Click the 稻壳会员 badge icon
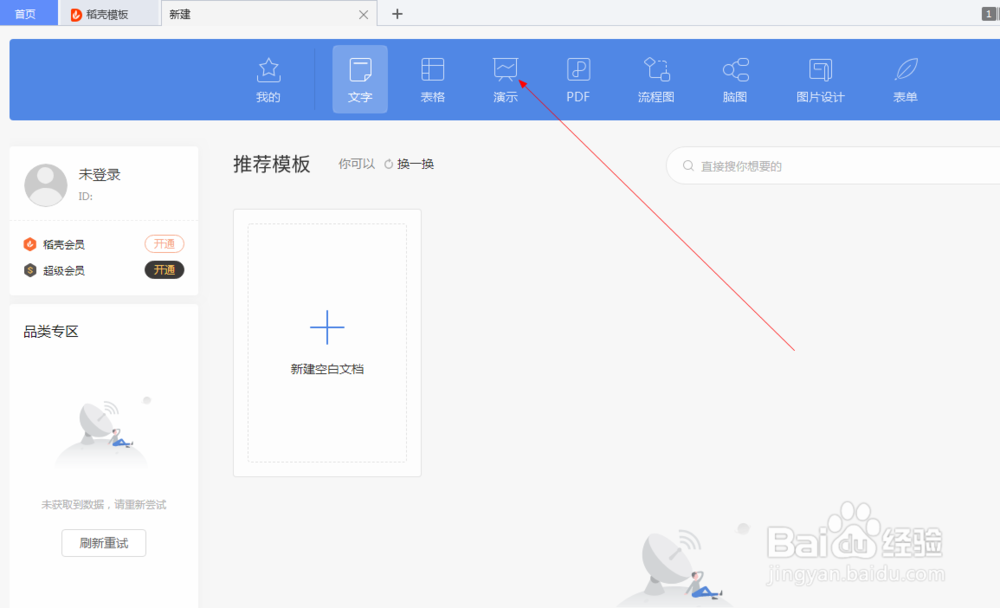The image size is (1000, 608). [30, 244]
